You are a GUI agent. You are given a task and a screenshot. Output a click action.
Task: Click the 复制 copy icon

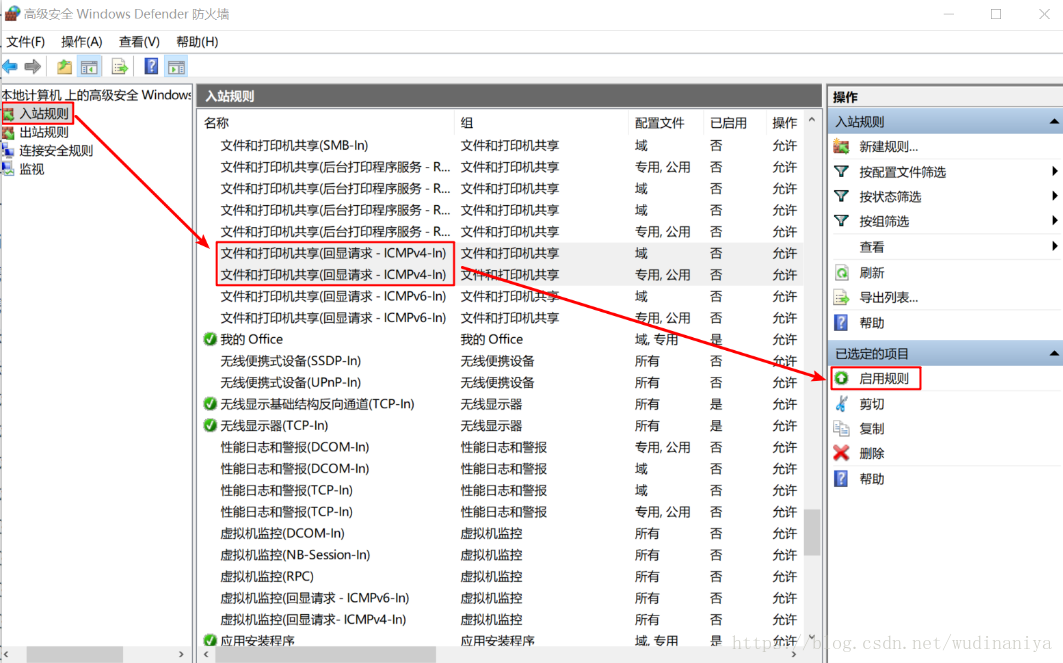[841, 428]
